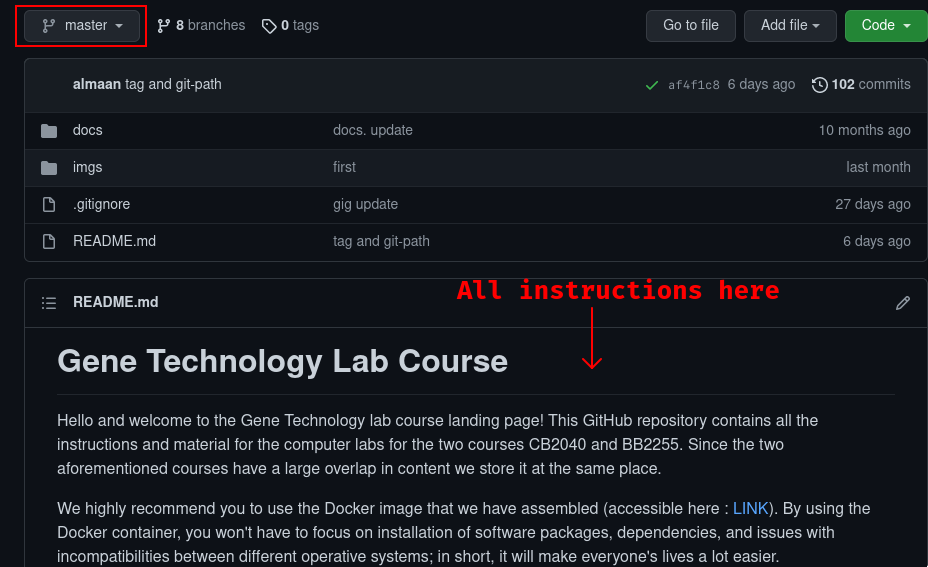This screenshot has height=567, width=928.
Task: Open the master branch dropdown
Action: pyautogui.click(x=83, y=26)
